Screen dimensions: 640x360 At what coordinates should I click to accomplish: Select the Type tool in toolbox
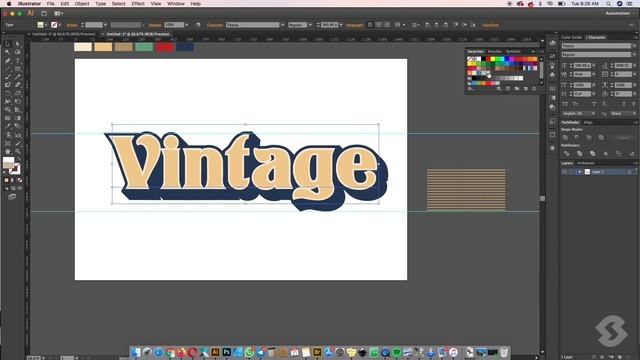(x=18, y=60)
